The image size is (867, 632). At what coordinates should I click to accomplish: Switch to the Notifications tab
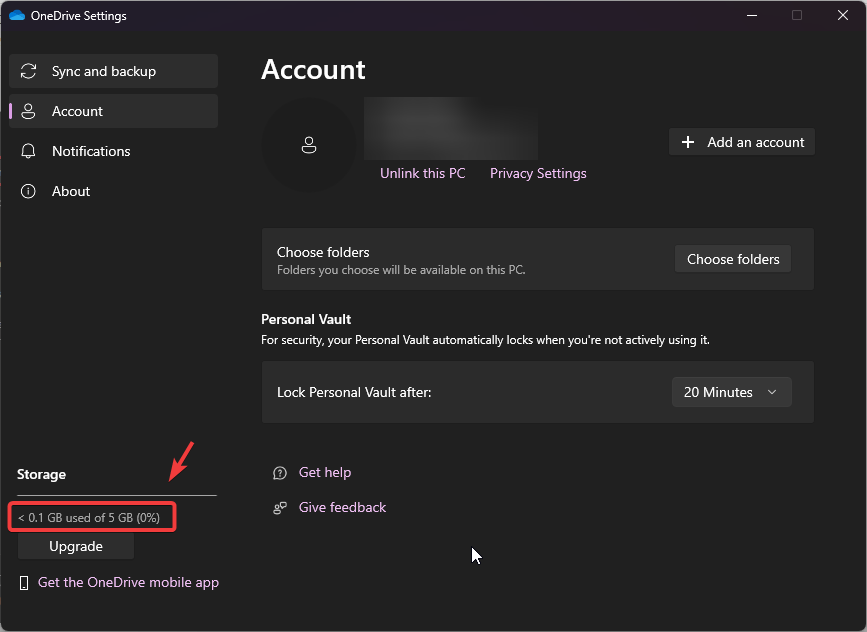91,152
